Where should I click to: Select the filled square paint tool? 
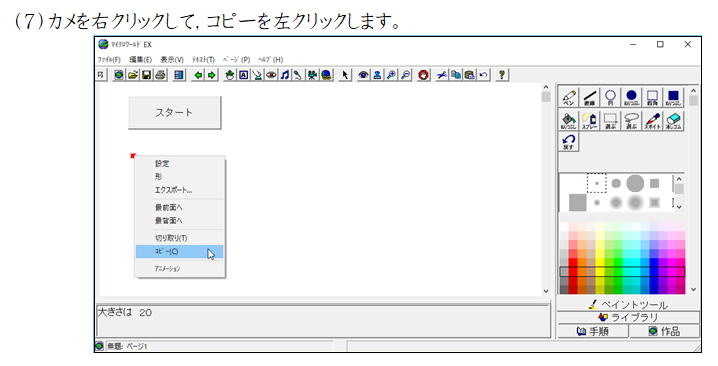pos(673,98)
